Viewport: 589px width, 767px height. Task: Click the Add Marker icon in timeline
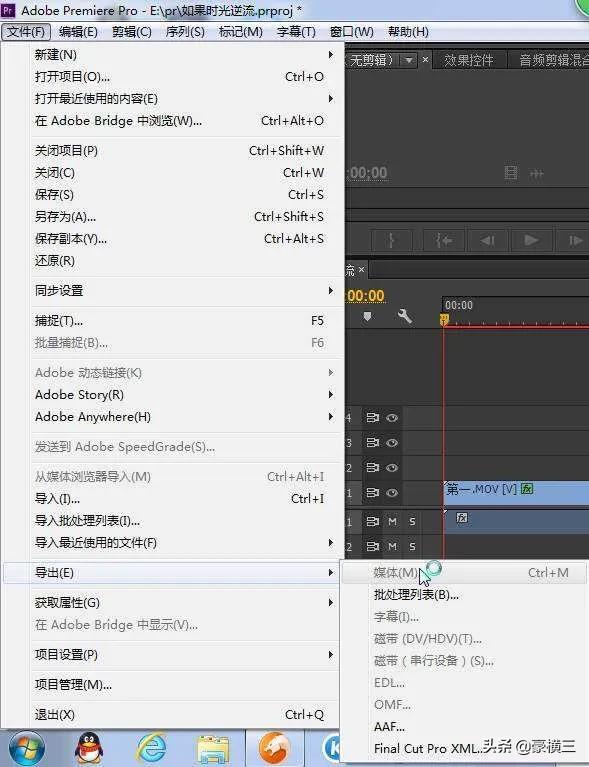[367, 316]
